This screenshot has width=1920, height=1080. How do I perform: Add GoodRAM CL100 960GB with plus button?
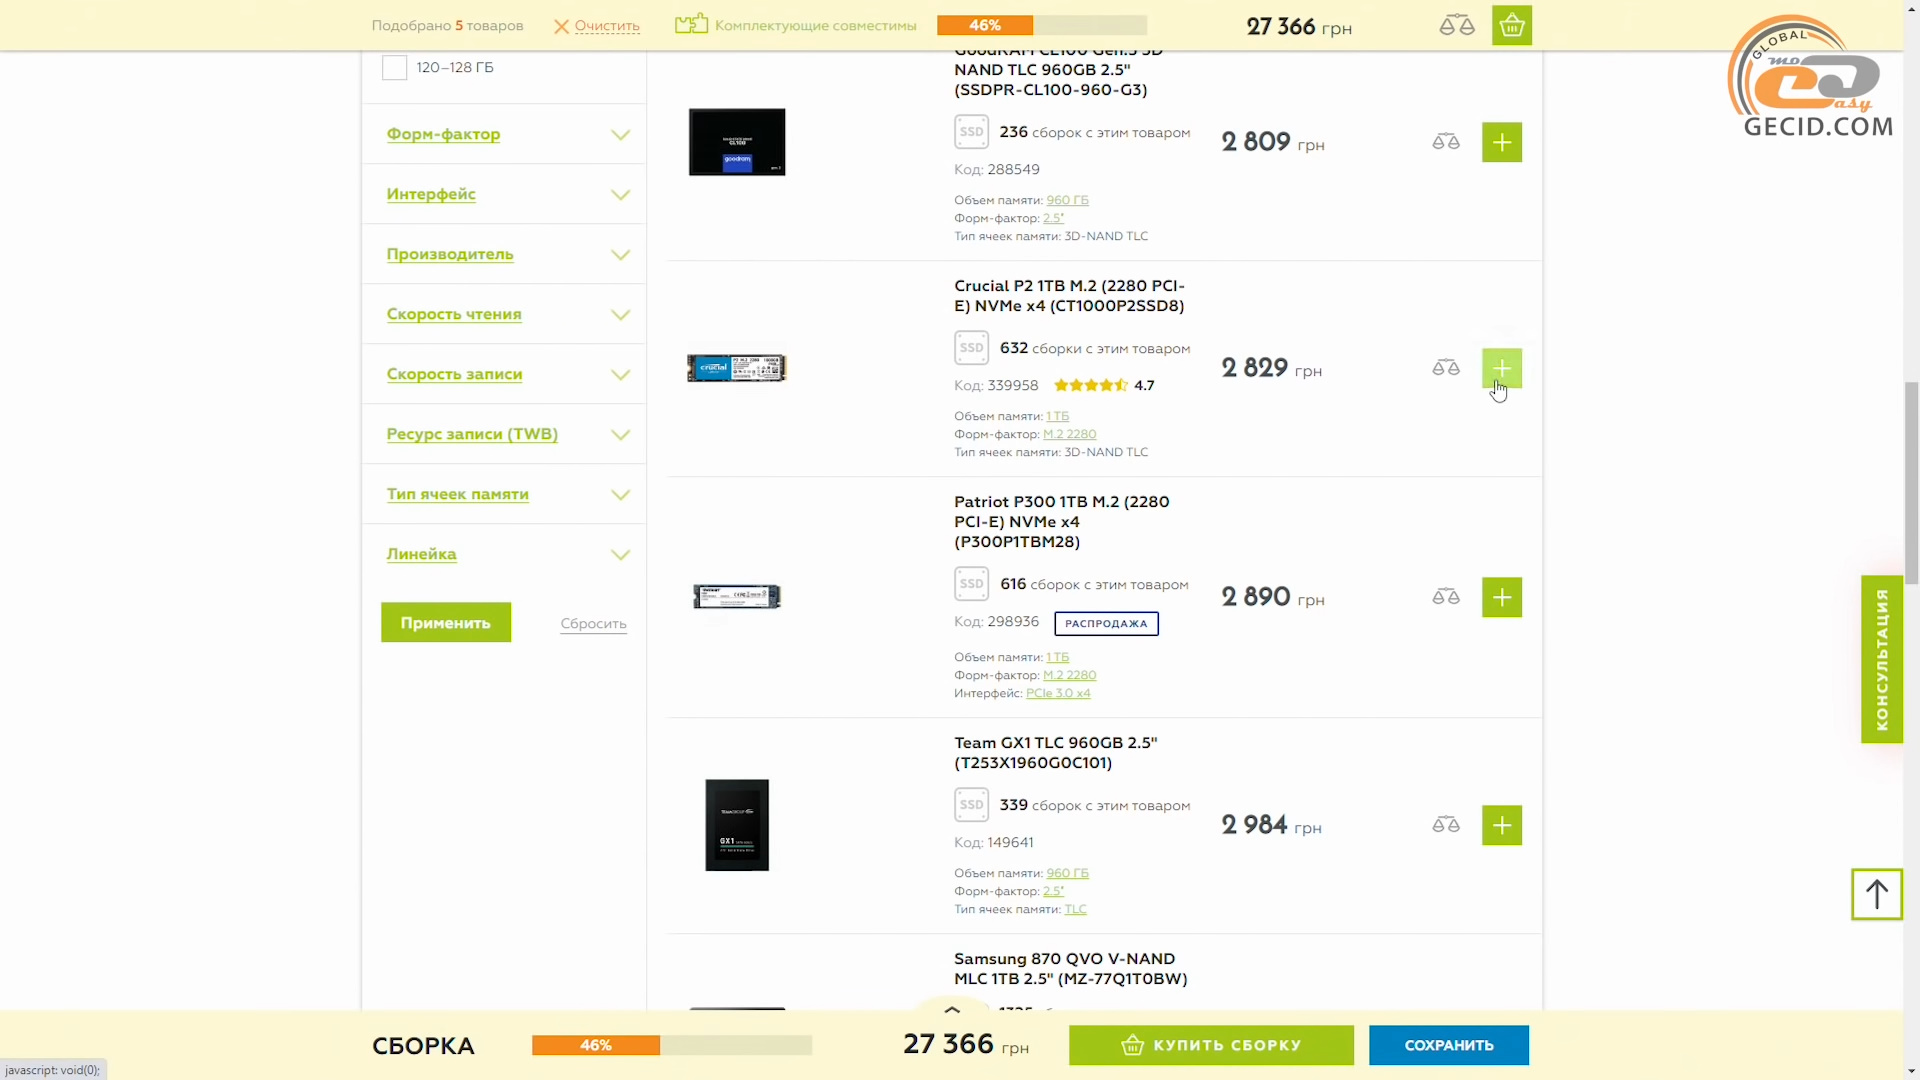(1501, 142)
